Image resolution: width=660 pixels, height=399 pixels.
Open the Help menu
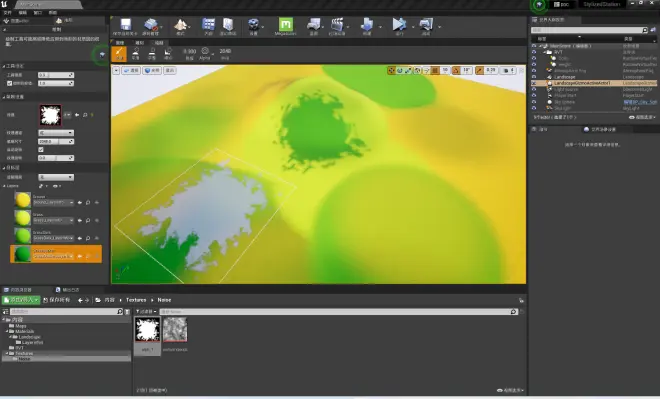(x=53, y=13)
